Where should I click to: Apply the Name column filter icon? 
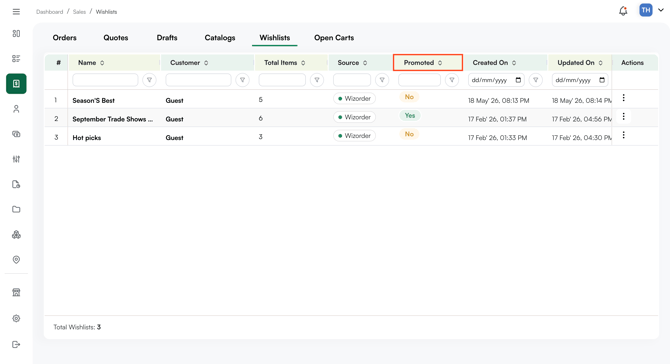(149, 80)
